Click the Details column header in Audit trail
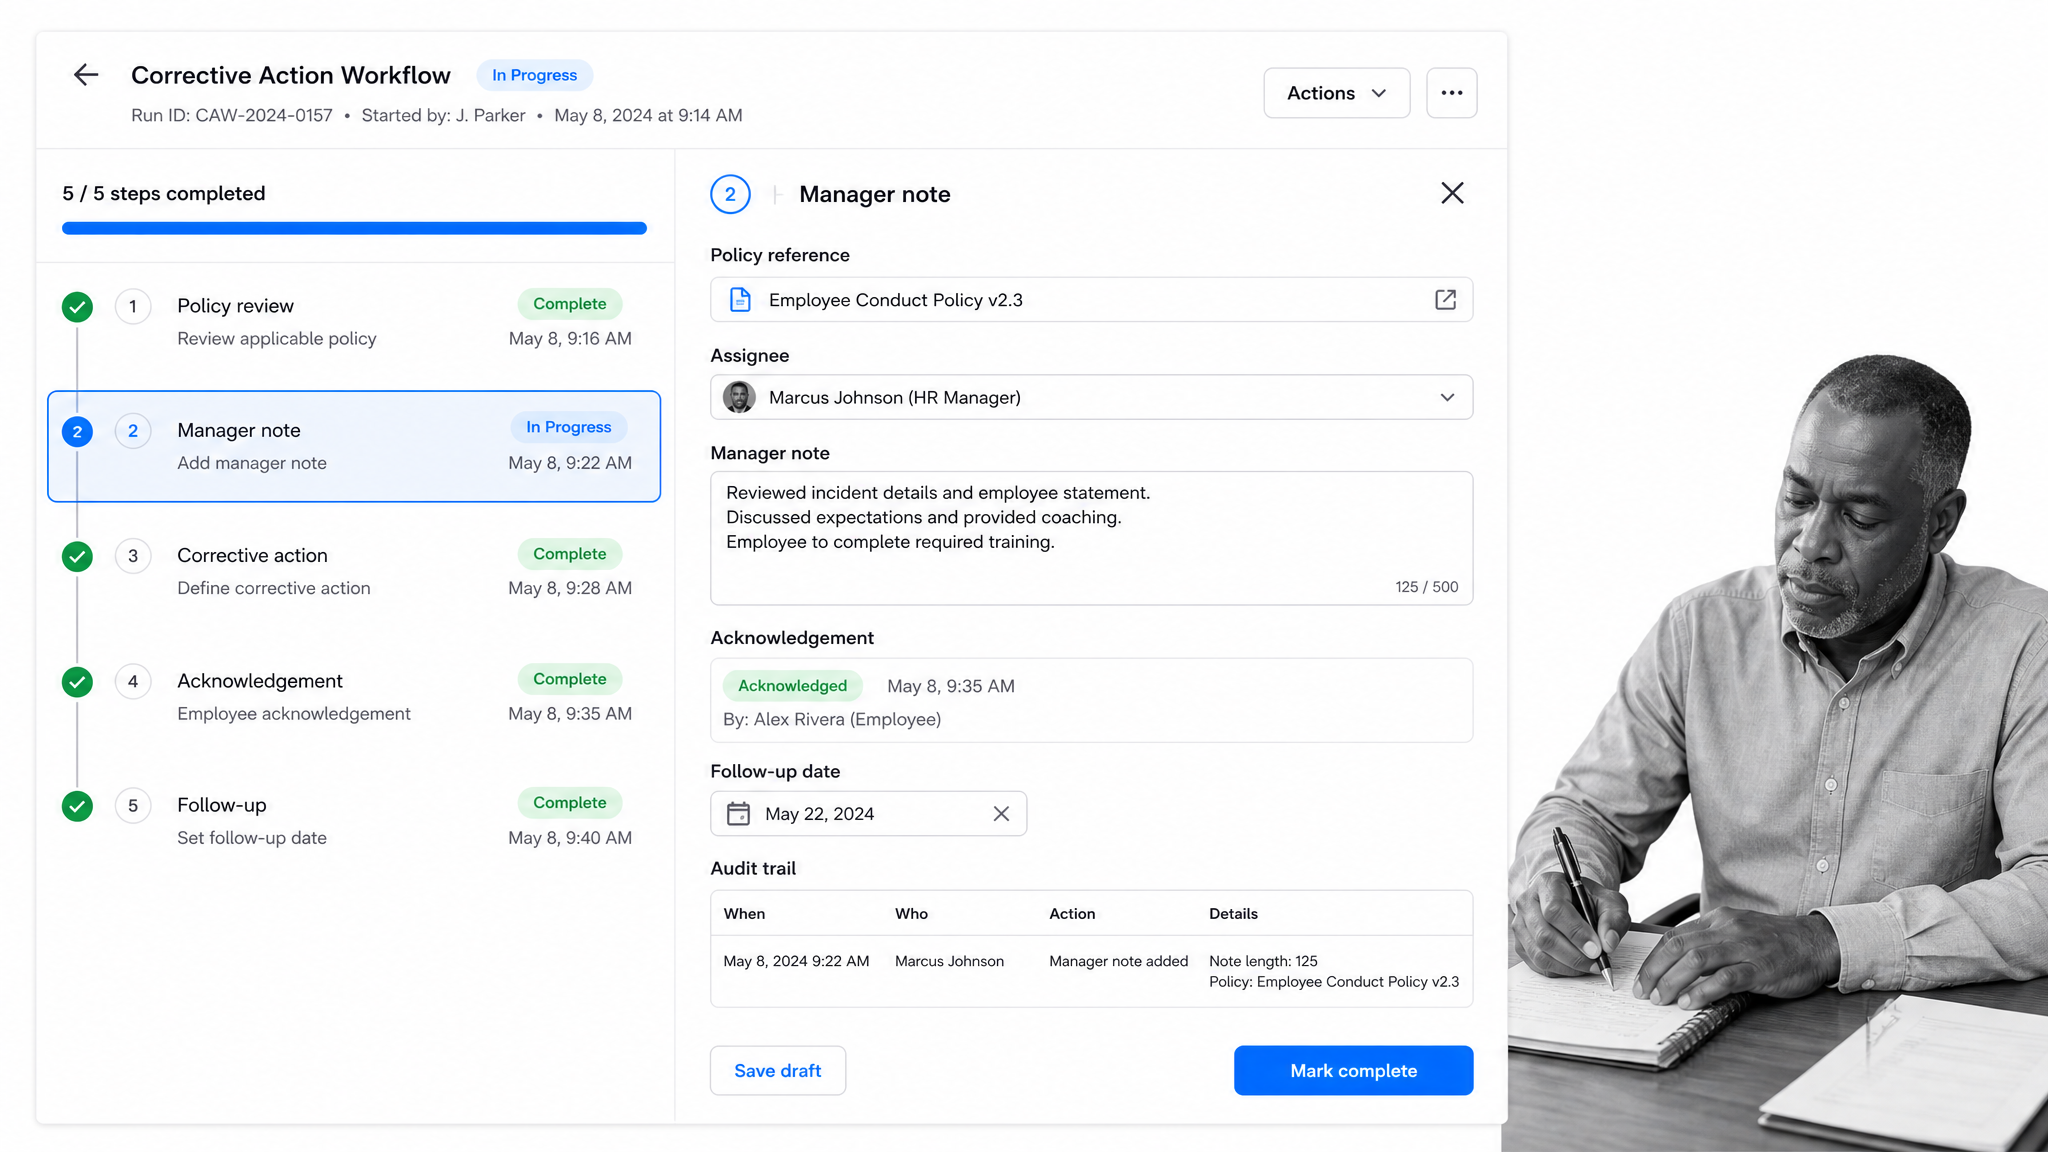Screen dimensions: 2048x1152 [x=1233, y=914]
